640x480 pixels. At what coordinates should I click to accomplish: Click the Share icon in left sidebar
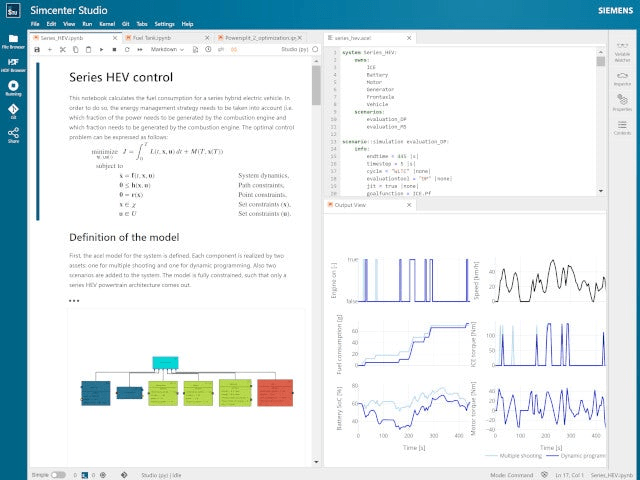click(x=14, y=134)
